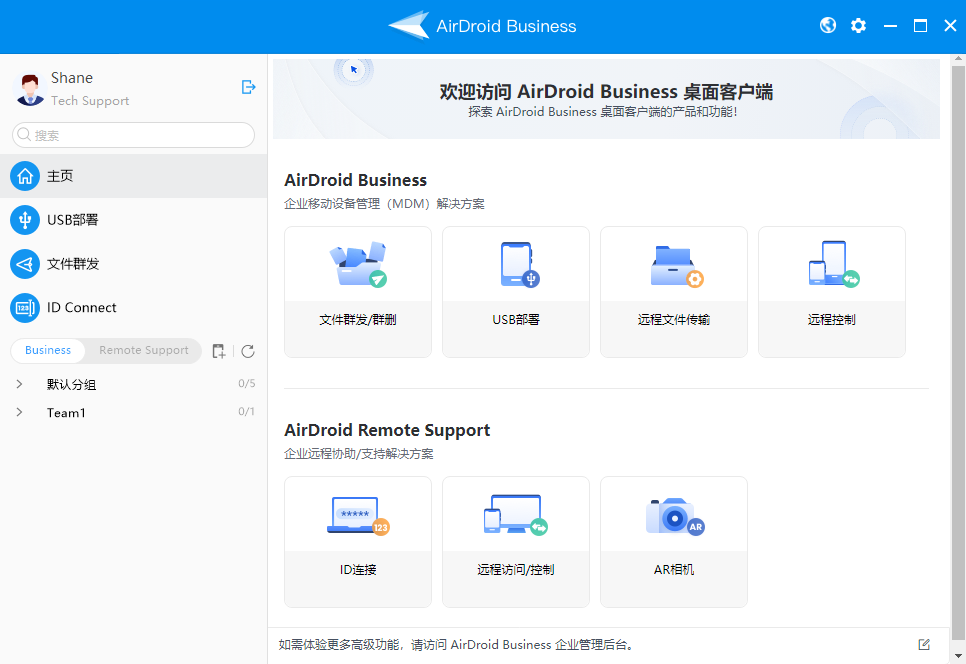Maximize the AirDroid Business window
966x664 pixels.
pyautogui.click(x=920, y=25)
